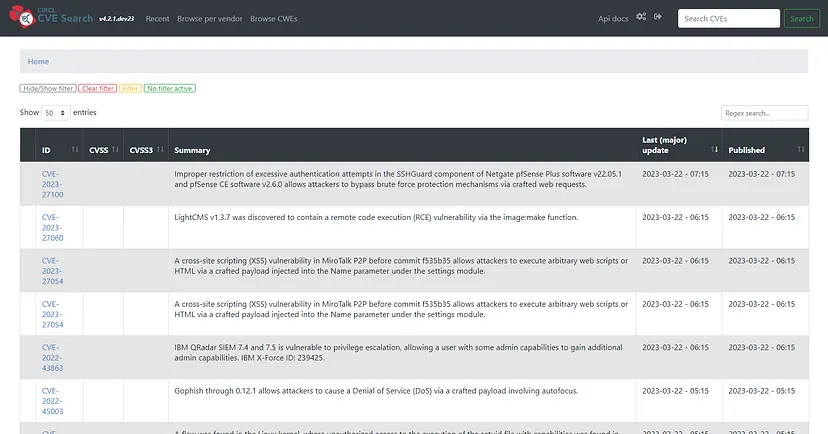
Task: Sort by CVSS column arrows
Action: coord(116,150)
